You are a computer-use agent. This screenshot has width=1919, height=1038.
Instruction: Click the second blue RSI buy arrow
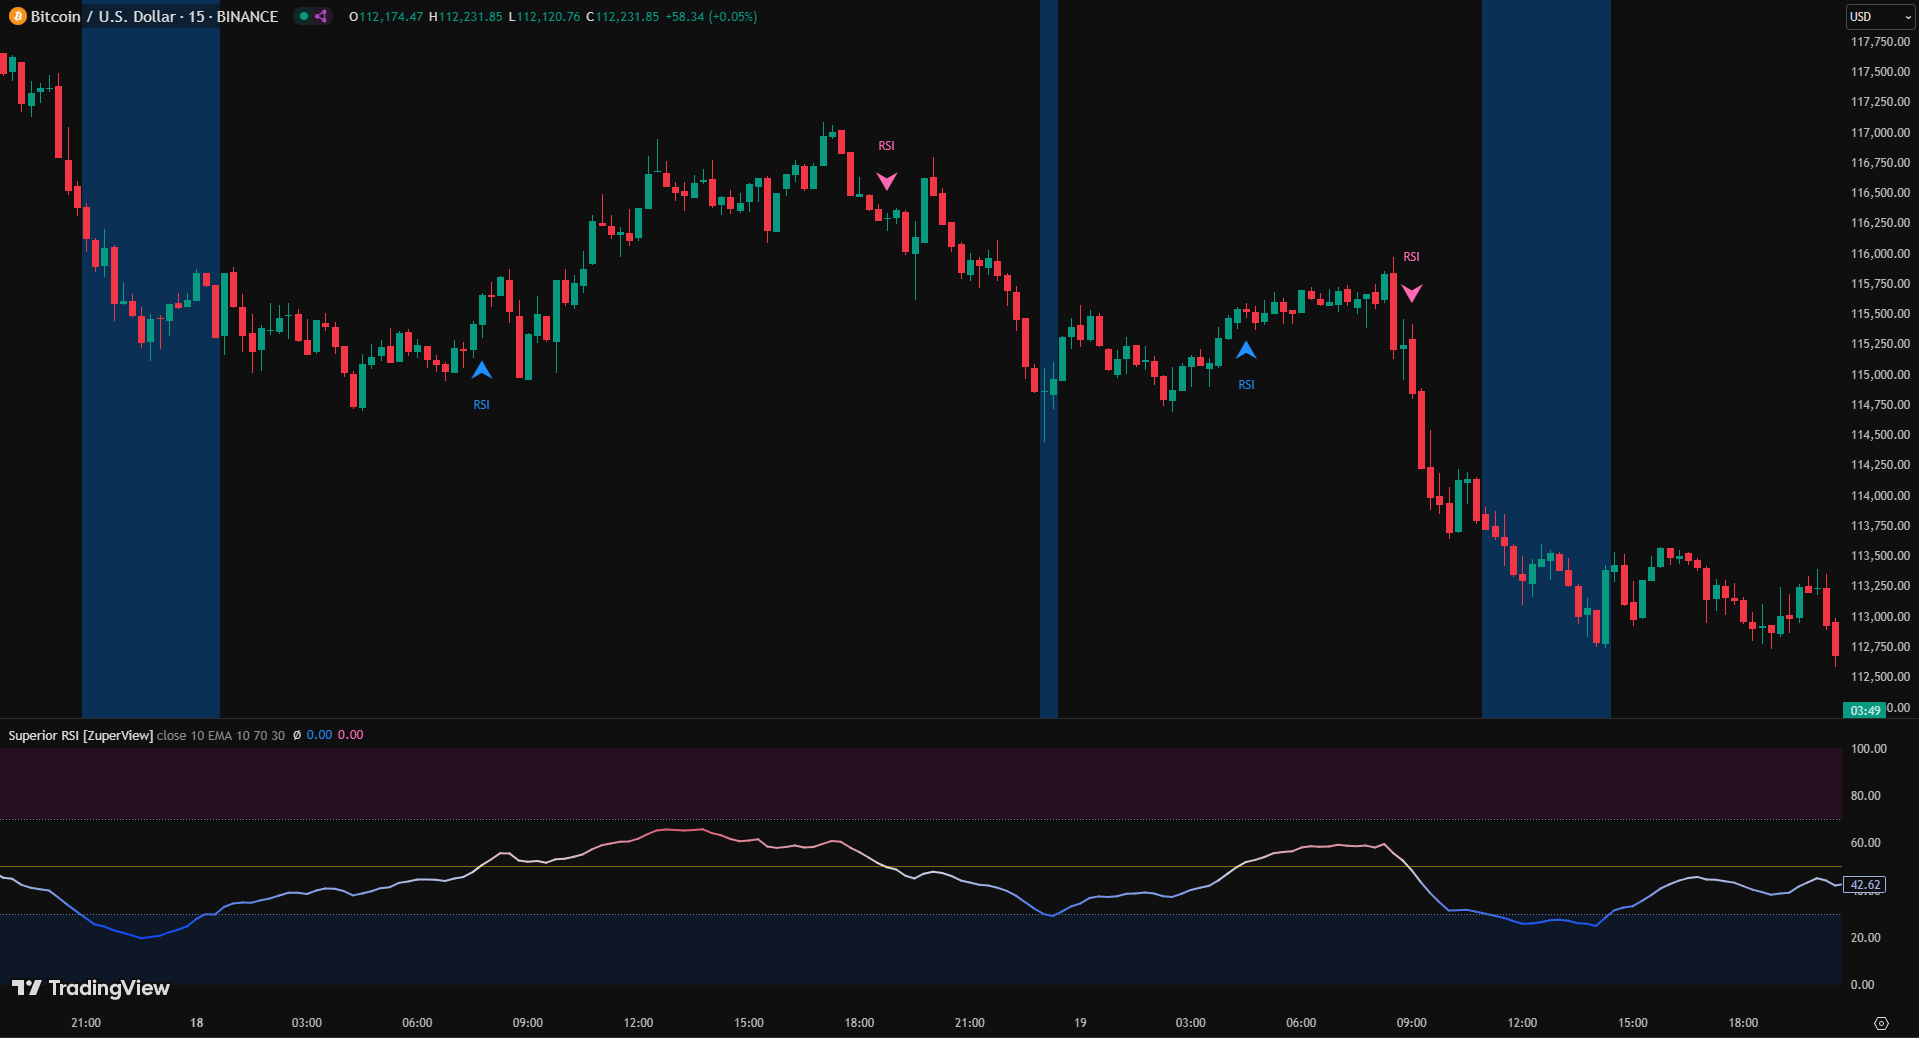1246,351
